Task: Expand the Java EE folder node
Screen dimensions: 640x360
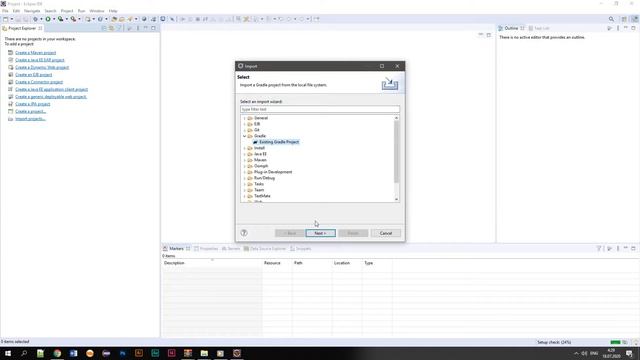Action: [244, 154]
